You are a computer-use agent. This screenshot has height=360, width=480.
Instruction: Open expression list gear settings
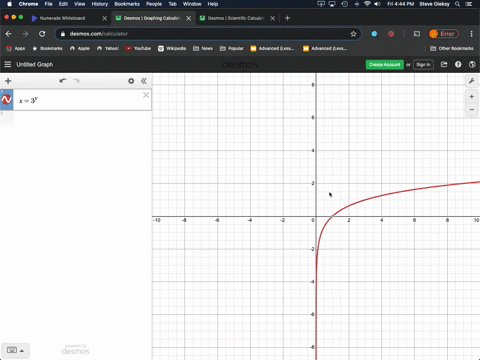click(131, 81)
